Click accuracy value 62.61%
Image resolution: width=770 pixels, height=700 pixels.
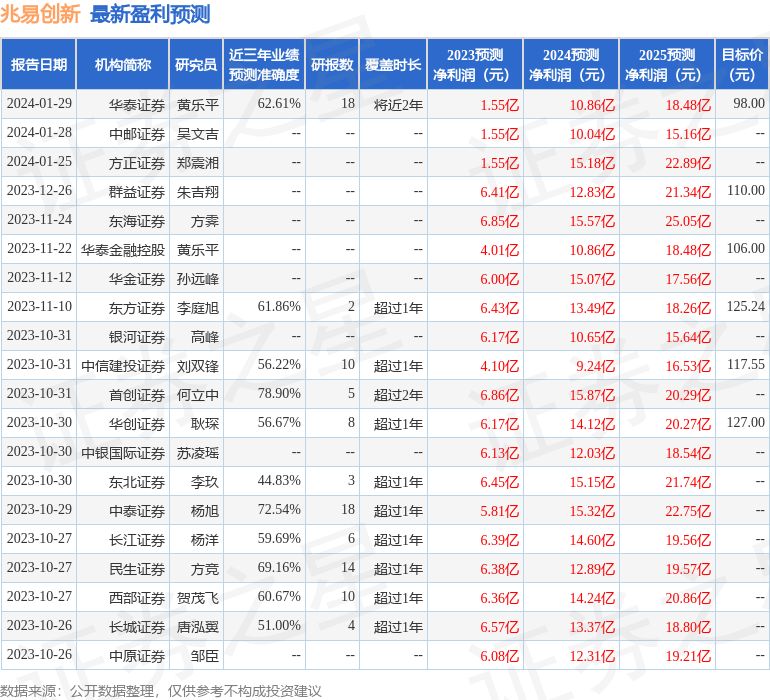tap(279, 104)
